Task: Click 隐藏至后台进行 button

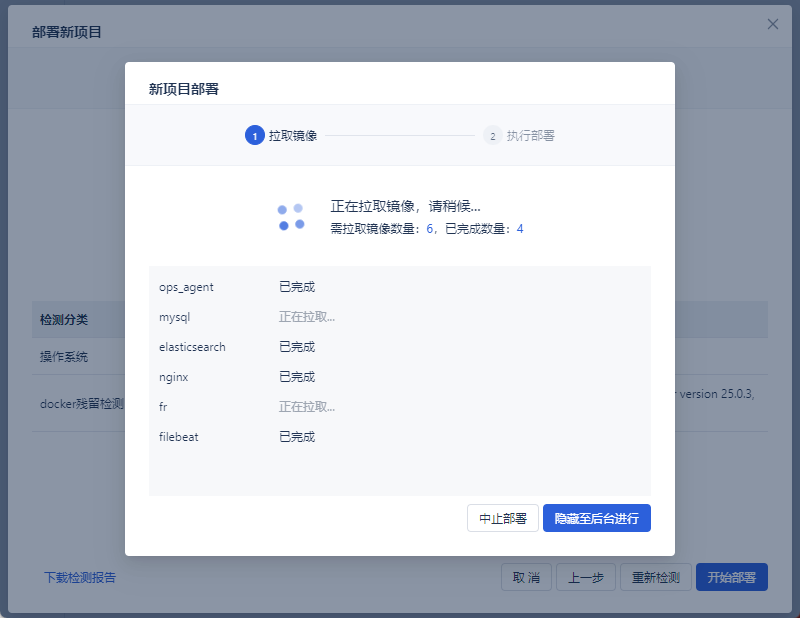Action: point(596,518)
